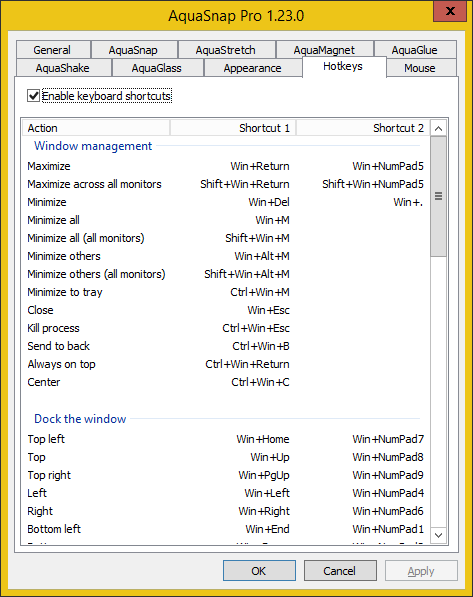Select the Bottom left dock row

point(226,529)
